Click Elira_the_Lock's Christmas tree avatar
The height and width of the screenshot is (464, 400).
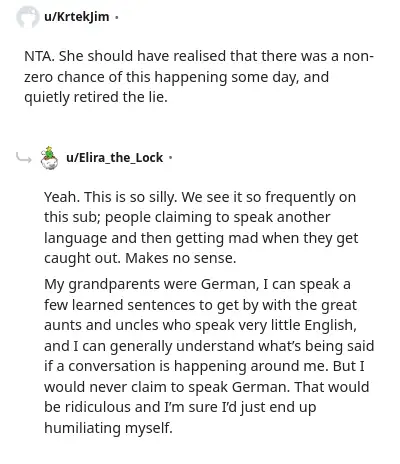click(49, 158)
